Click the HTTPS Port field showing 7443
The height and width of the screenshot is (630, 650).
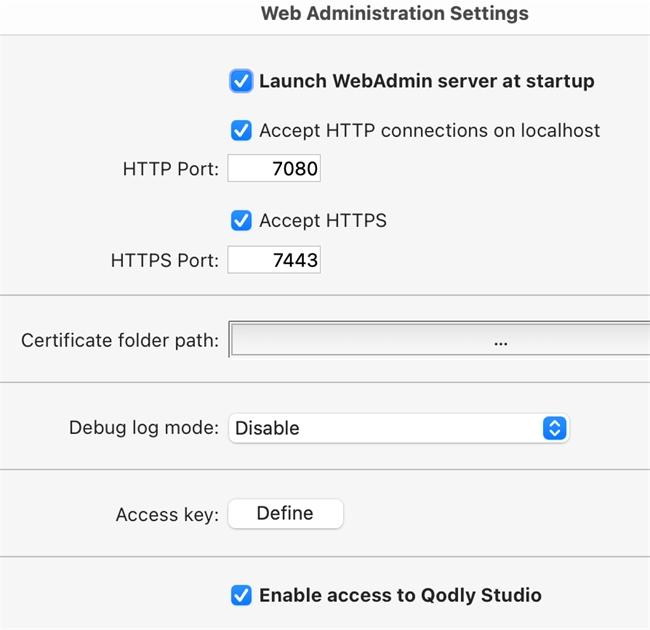coord(274,261)
